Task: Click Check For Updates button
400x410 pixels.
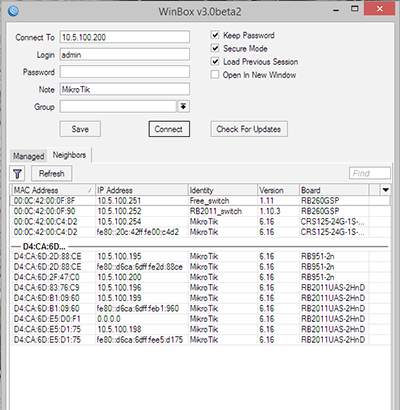Action: pos(249,129)
